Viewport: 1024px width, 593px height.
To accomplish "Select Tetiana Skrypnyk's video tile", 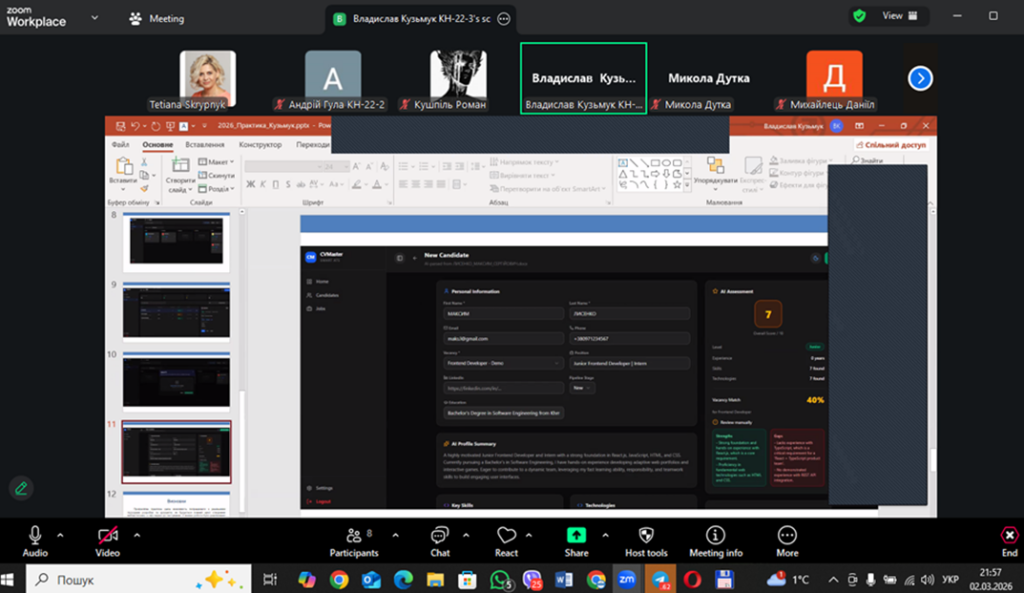I will 208,79.
